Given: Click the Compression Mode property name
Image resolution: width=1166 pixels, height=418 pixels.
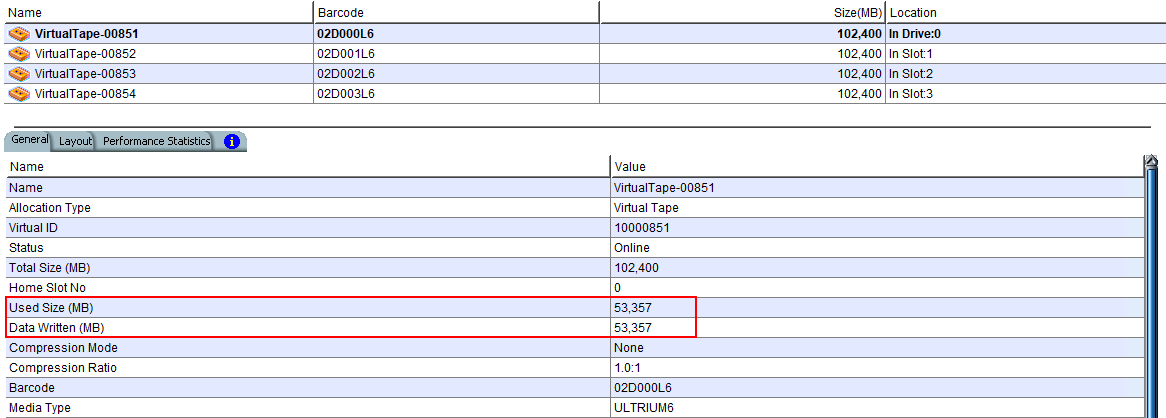Looking at the screenshot, I should [63, 348].
